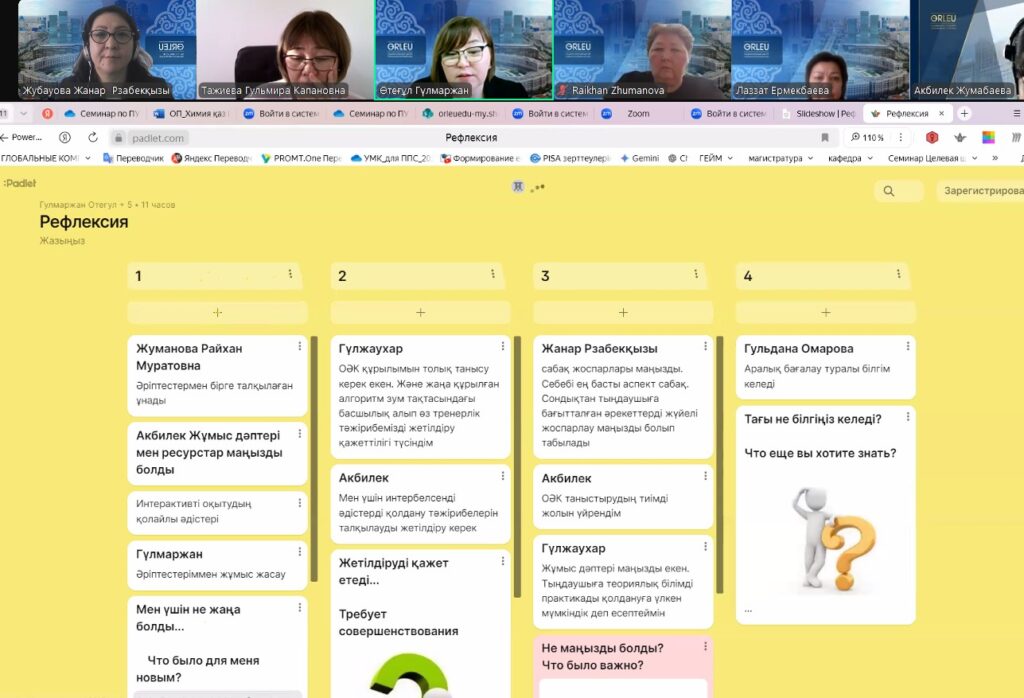This screenshot has width=1024, height=698.
Task: Open menu of Интерактивті оқытудың post
Action: [300, 503]
